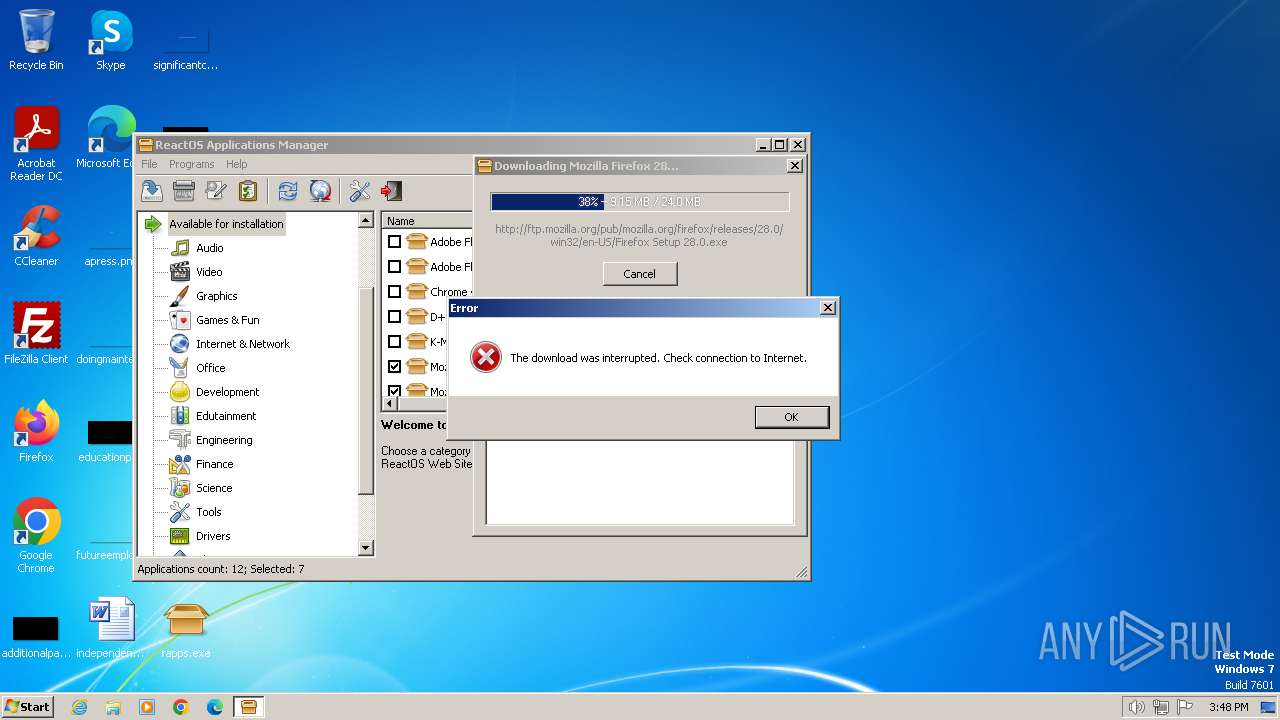Click the status bar 'Applications count: 12; Selected: 7'
The image size is (1280, 720).
point(221,569)
